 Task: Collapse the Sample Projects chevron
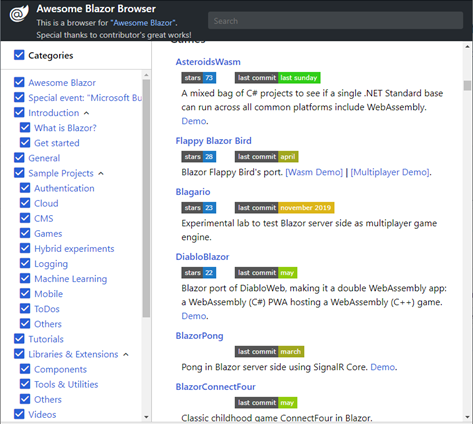tap(101, 173)
